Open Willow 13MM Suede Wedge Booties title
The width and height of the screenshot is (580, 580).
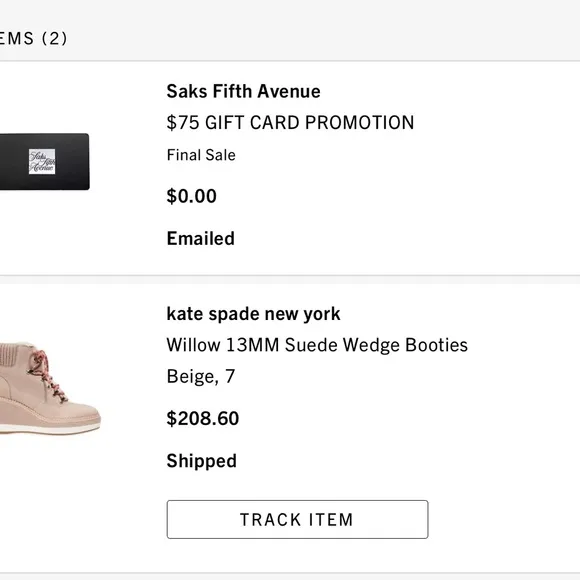(317, 345)
